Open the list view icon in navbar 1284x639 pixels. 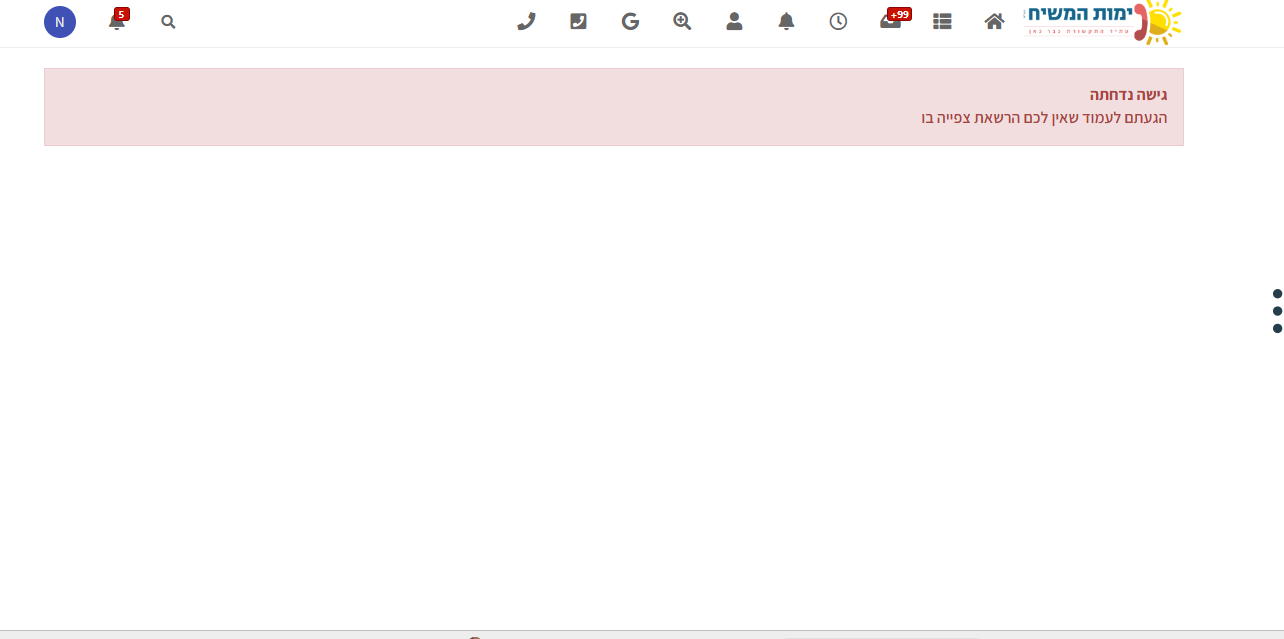click(942, 21)
